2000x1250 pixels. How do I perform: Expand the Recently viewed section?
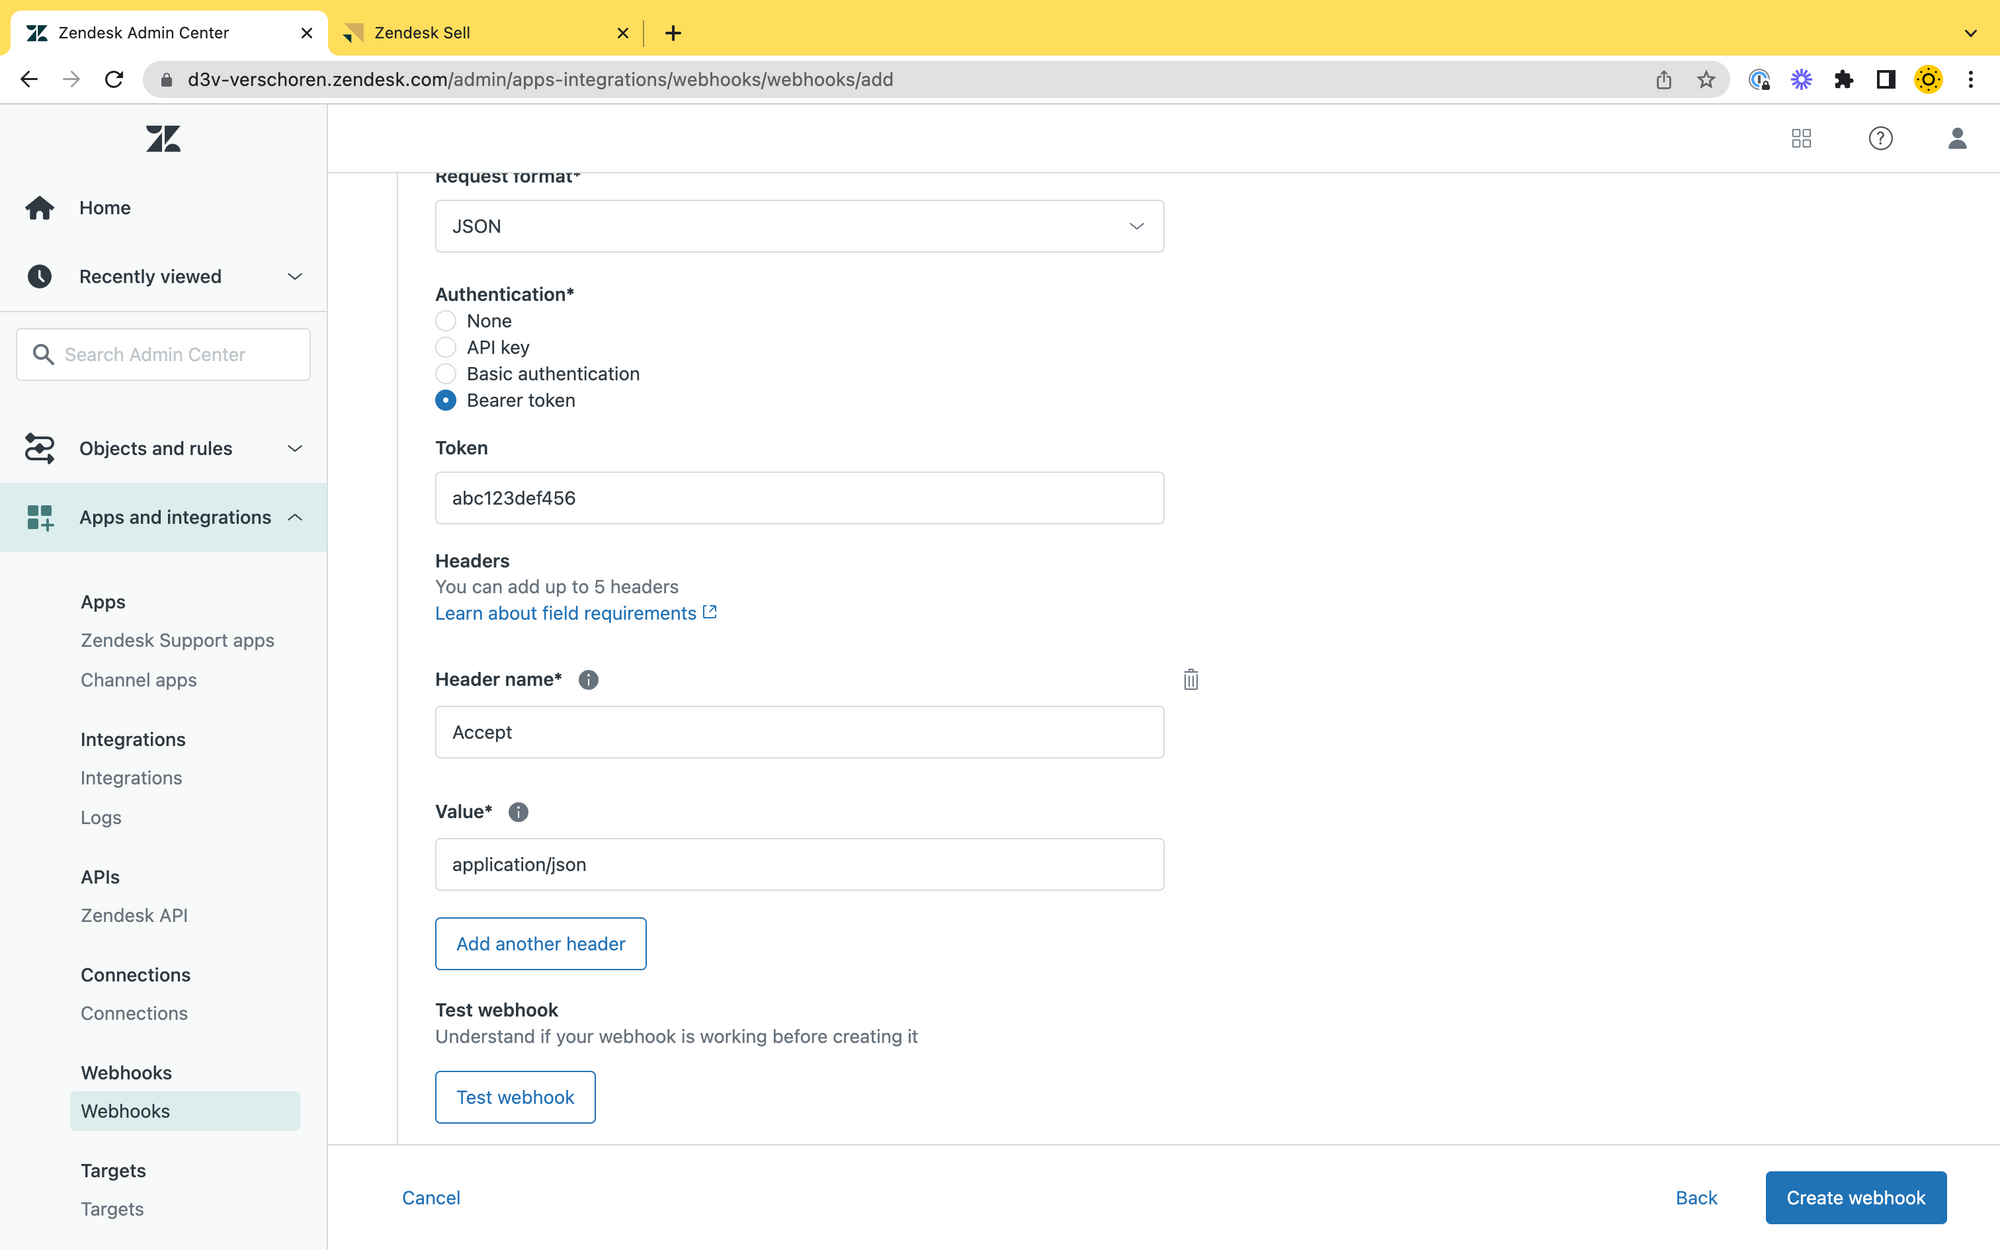164,277
